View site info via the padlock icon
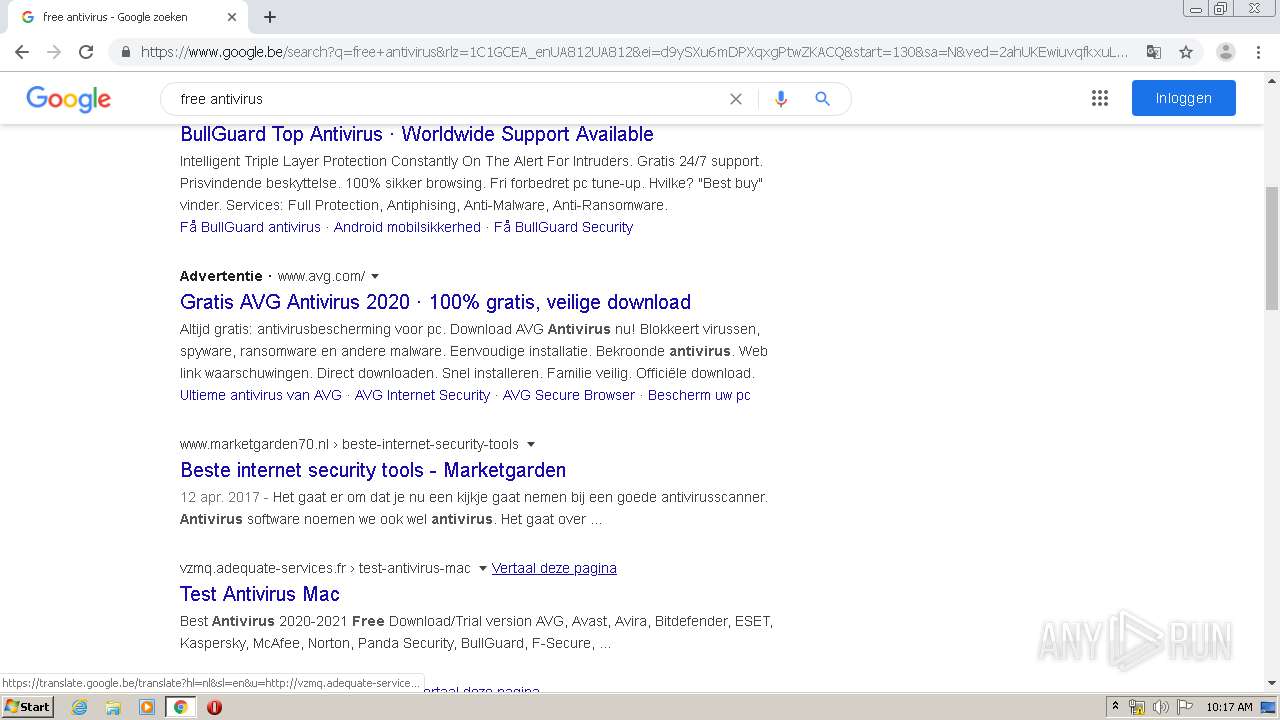This screenshot has width=1280, height=720. click(x=125, y=52)
